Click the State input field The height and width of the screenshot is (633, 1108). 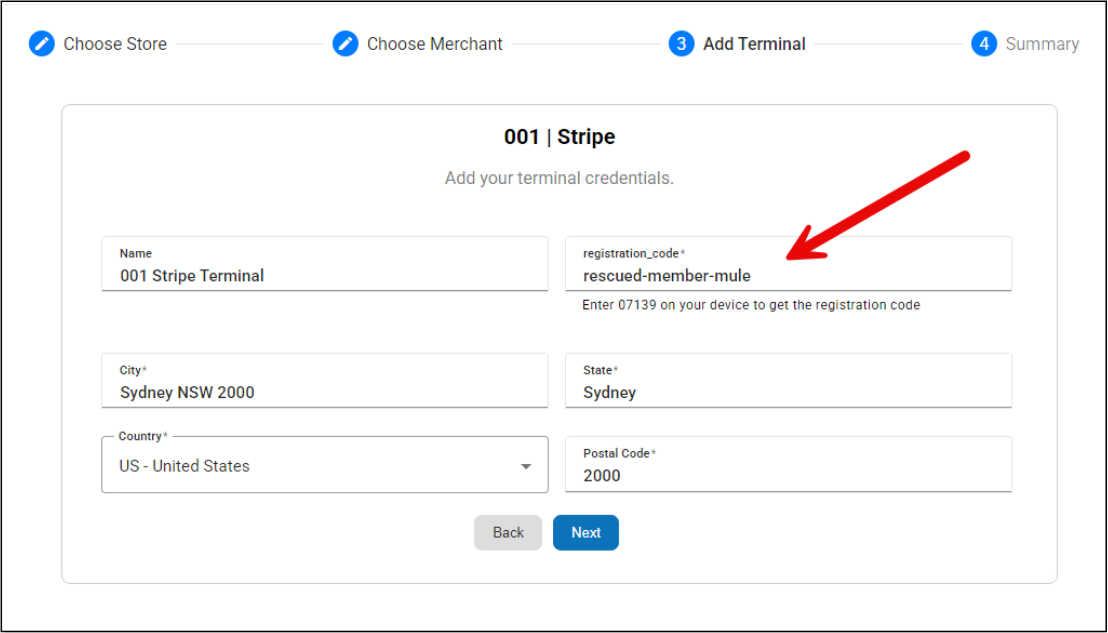click(788, 392)
